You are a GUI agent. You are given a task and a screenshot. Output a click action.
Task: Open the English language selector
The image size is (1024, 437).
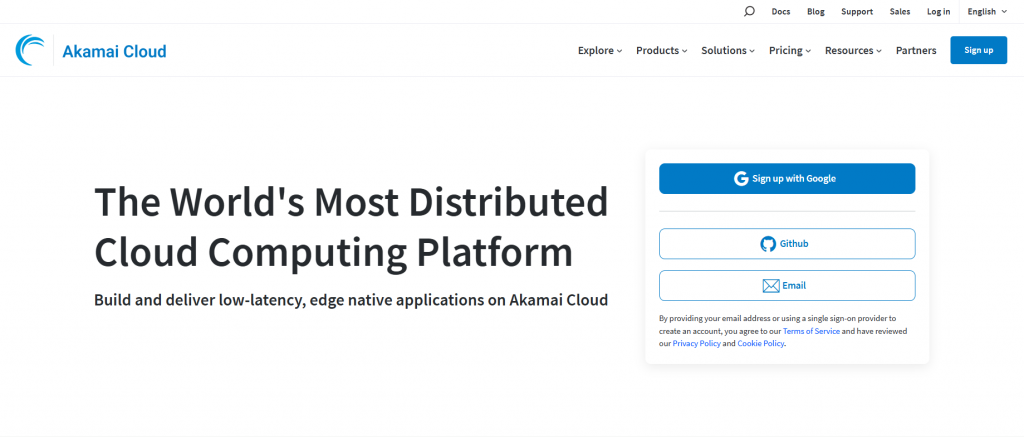[x=987, y=12]
